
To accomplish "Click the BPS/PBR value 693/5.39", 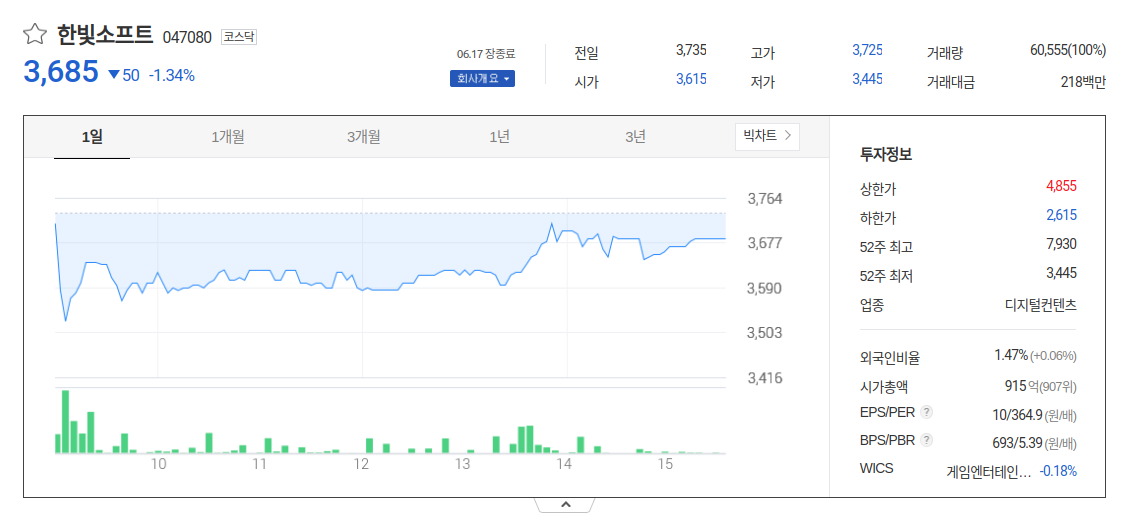I will point(1016,443).
